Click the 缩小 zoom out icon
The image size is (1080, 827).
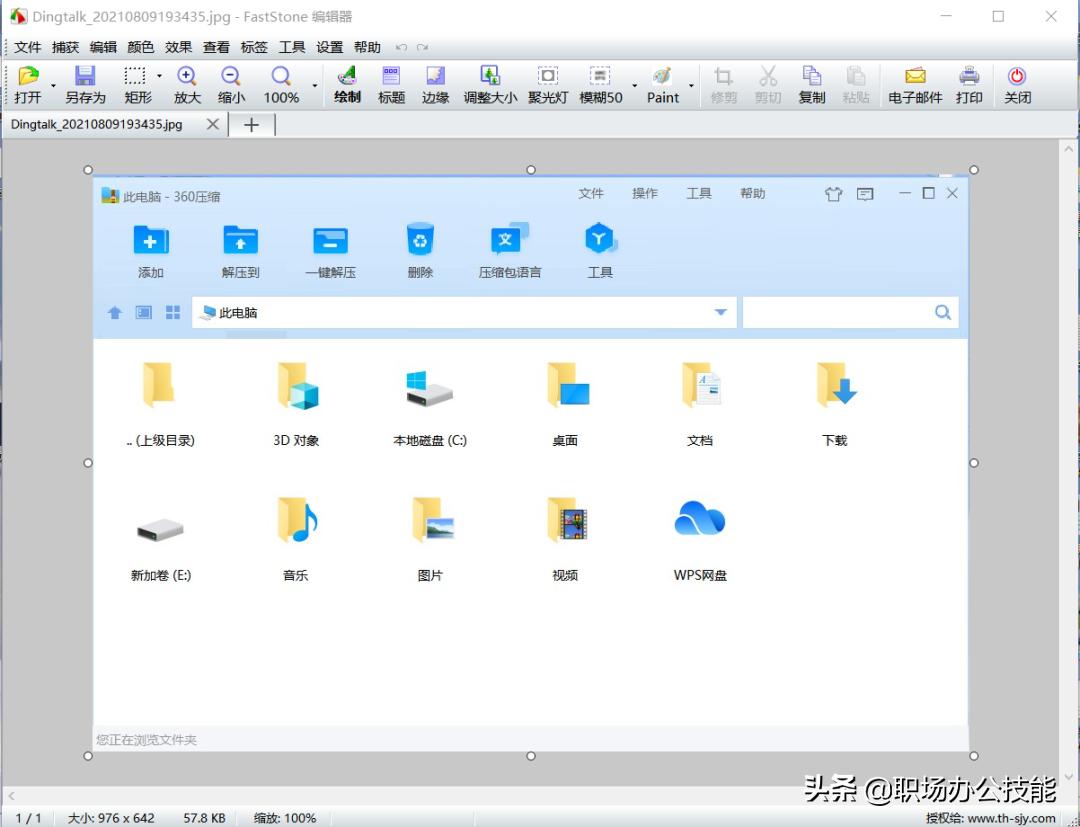coord(231,85)
